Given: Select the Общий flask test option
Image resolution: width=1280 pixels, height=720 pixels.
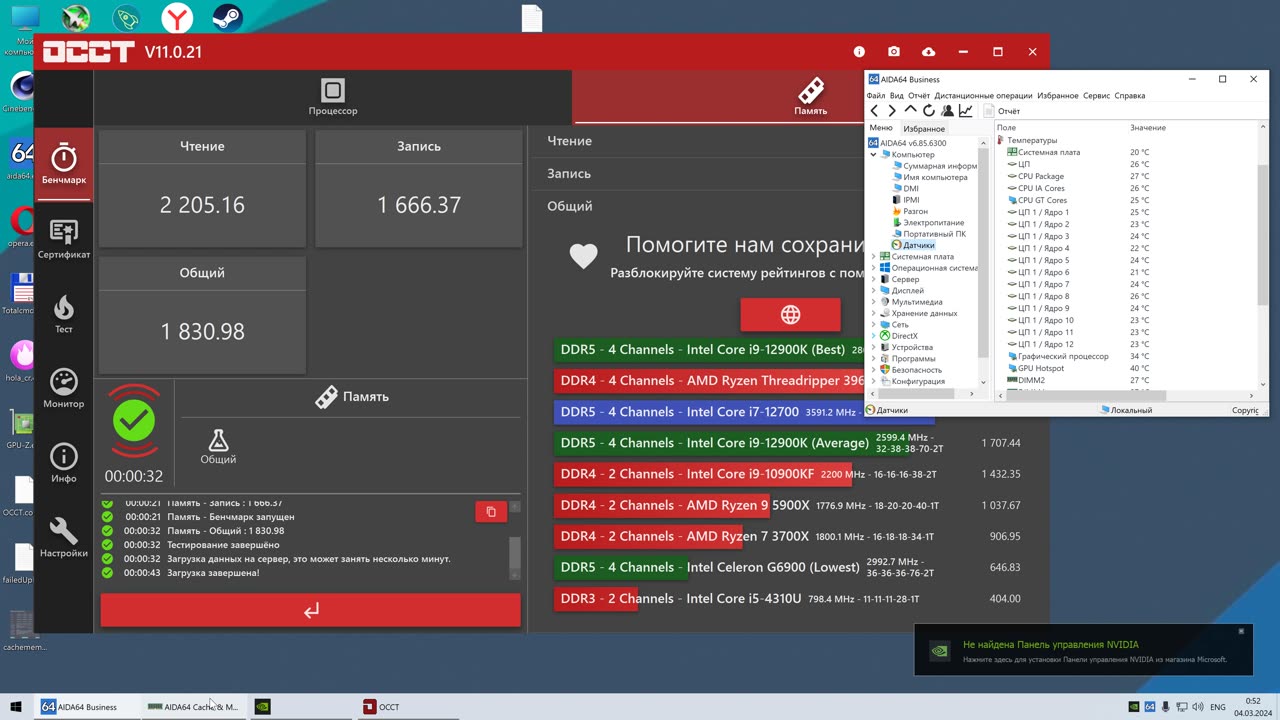Looking at the screenshot, I should point(218,447).
